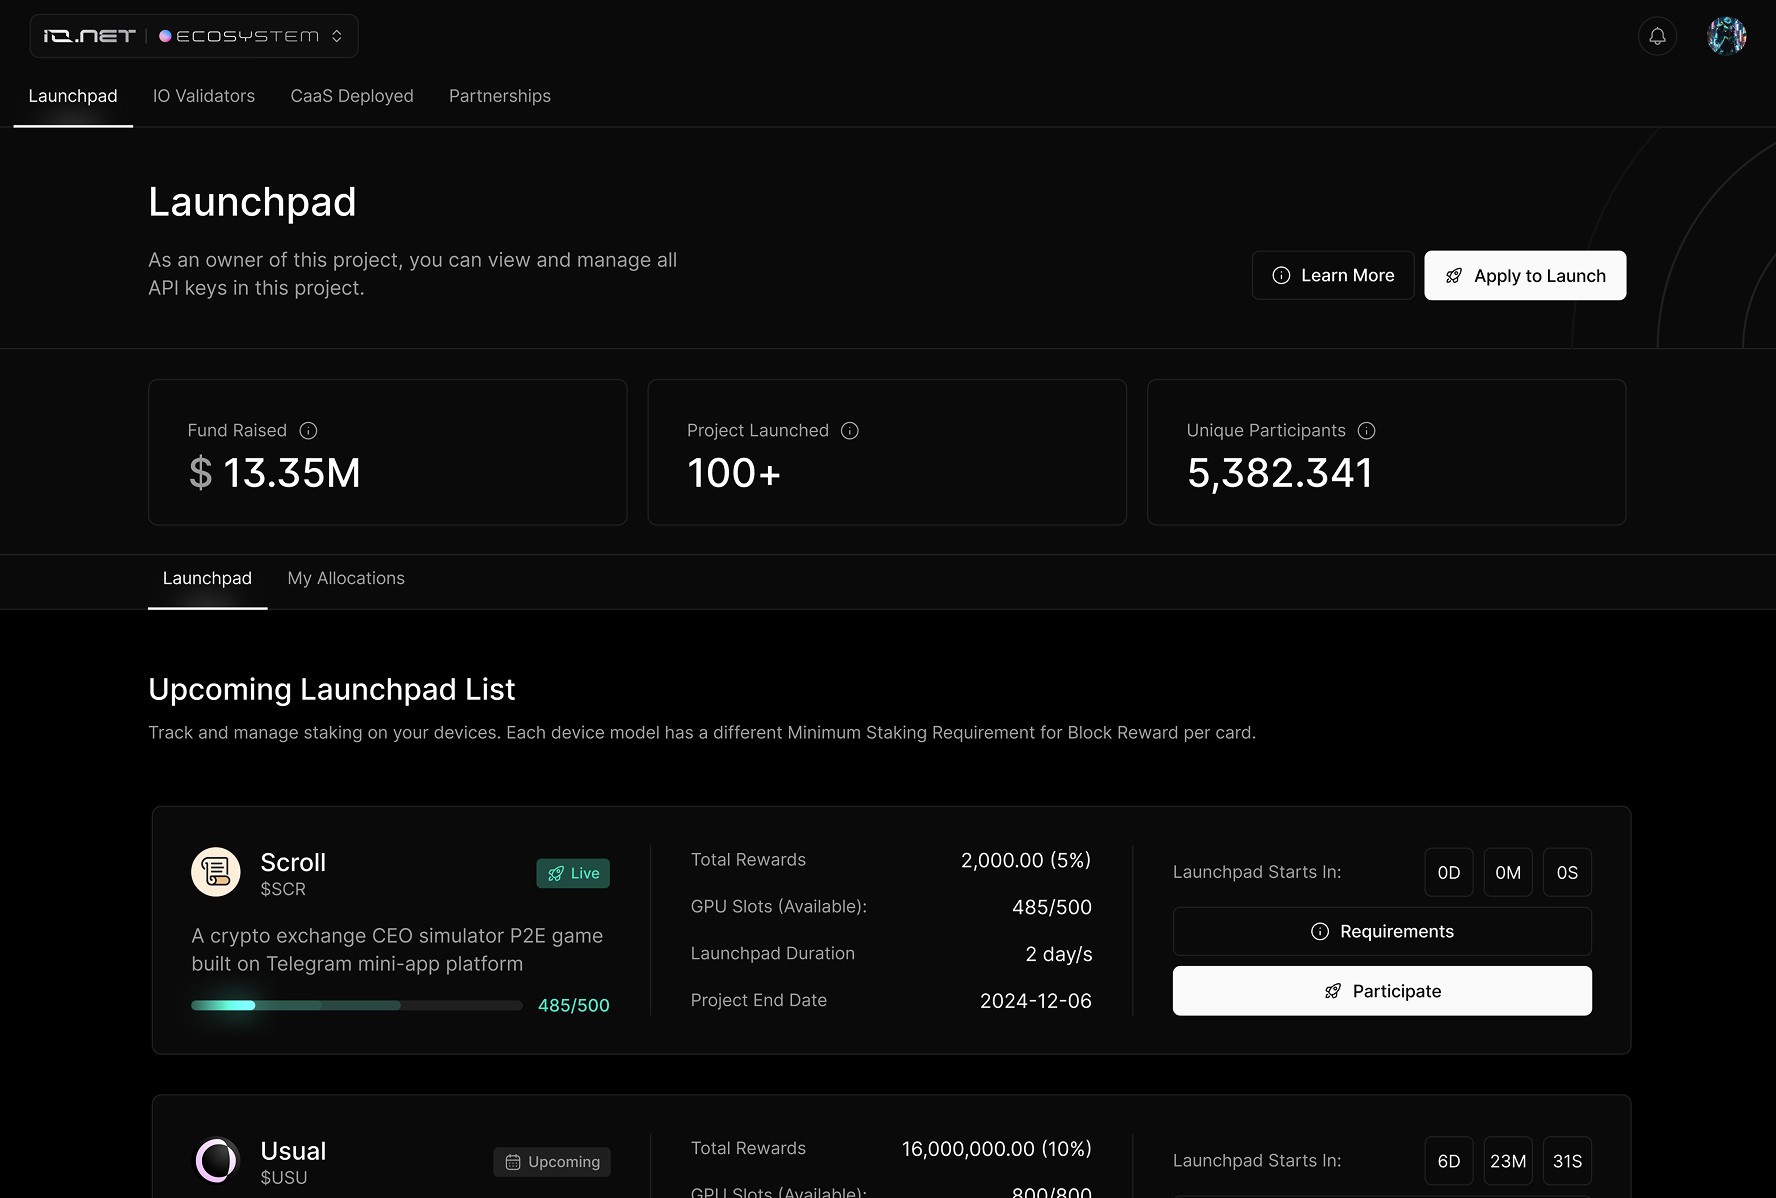The image size is (1776, 1198).
Task: Show info for Fund Raised
Action: [308, 430]
